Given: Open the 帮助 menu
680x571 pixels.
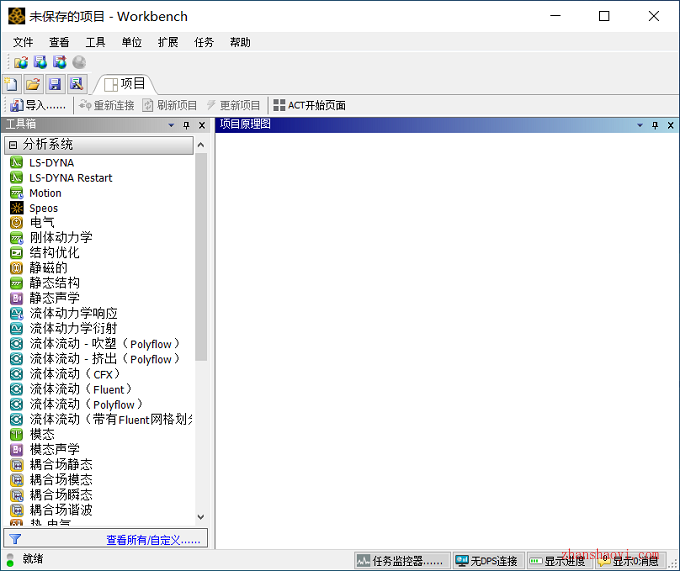Looking at the screenshot, I should click(x=240, y=42).
